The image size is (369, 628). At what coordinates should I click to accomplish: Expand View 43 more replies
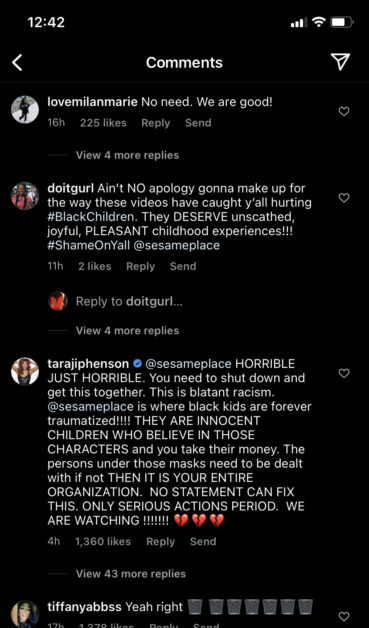(131, 574)
